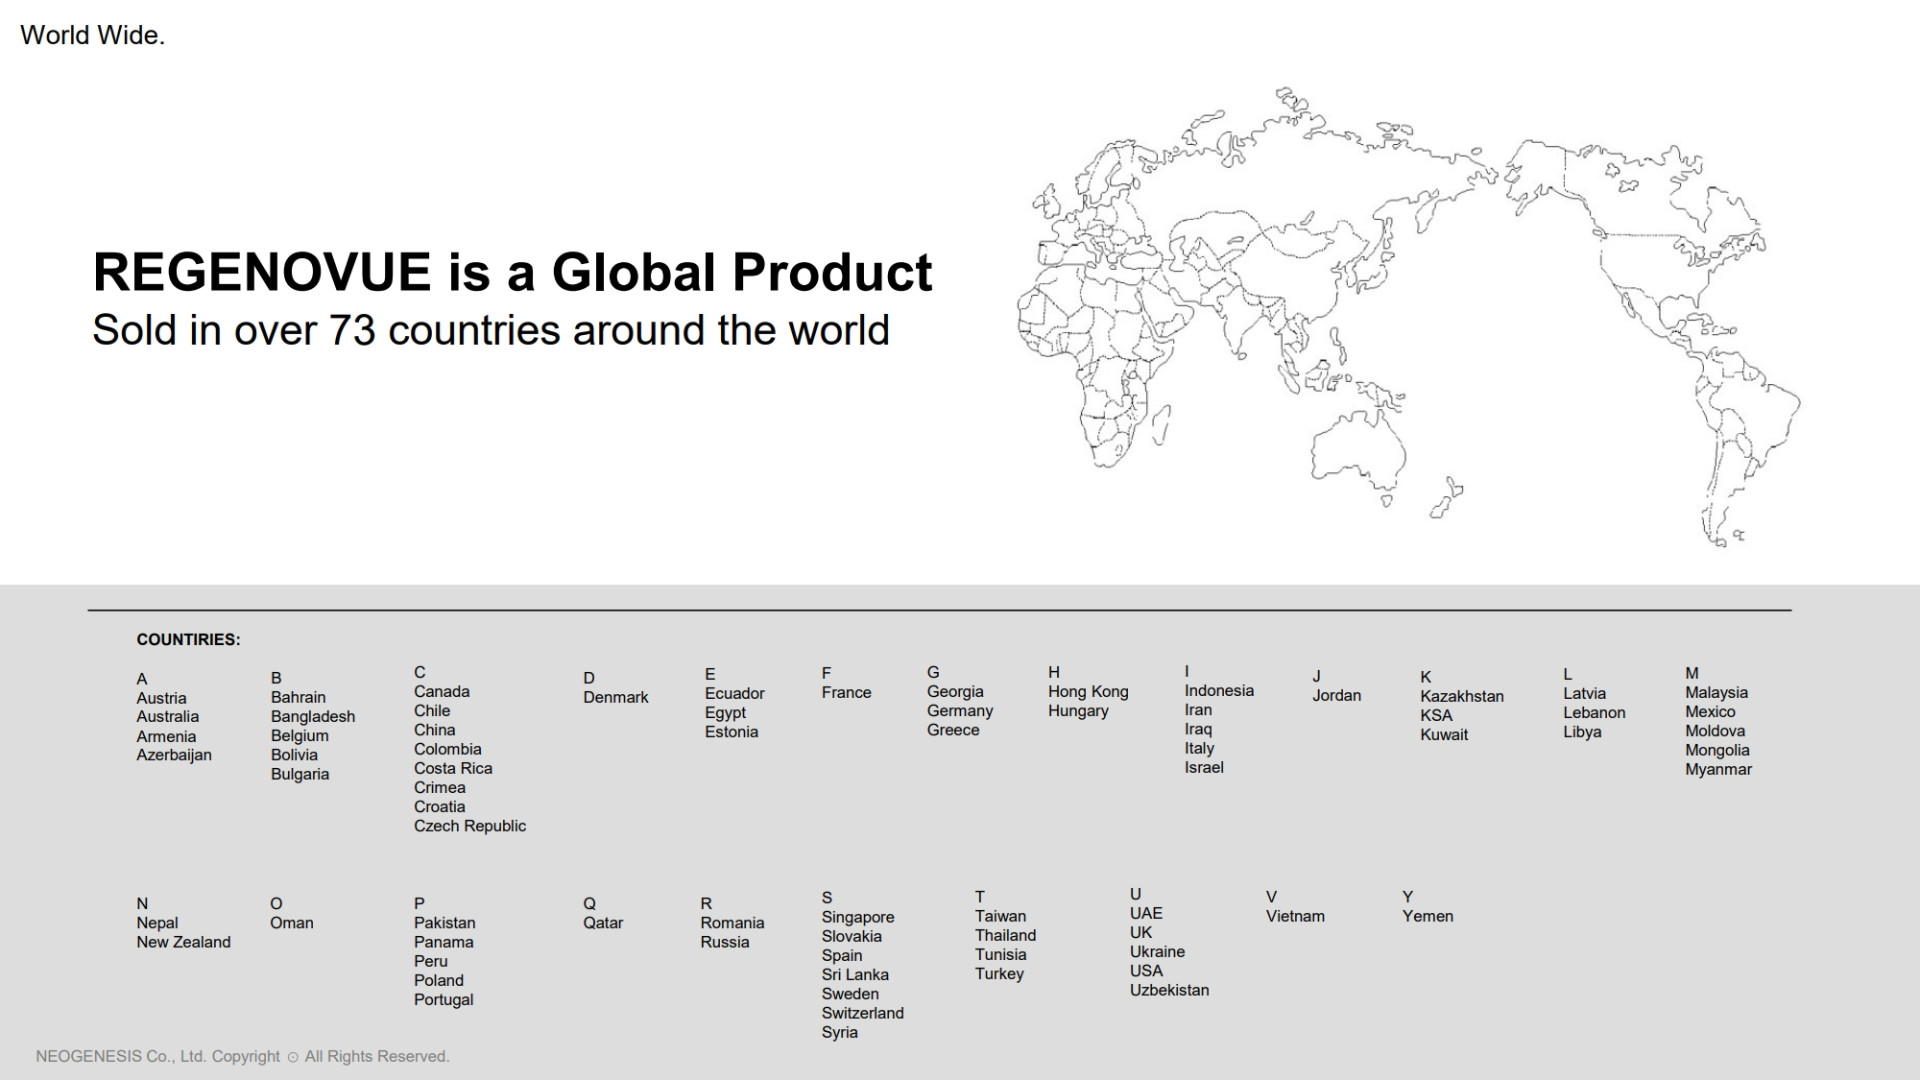Click 'Latvia' under column L
Screen dimensions: 1920x1080
click(1585, 693)
